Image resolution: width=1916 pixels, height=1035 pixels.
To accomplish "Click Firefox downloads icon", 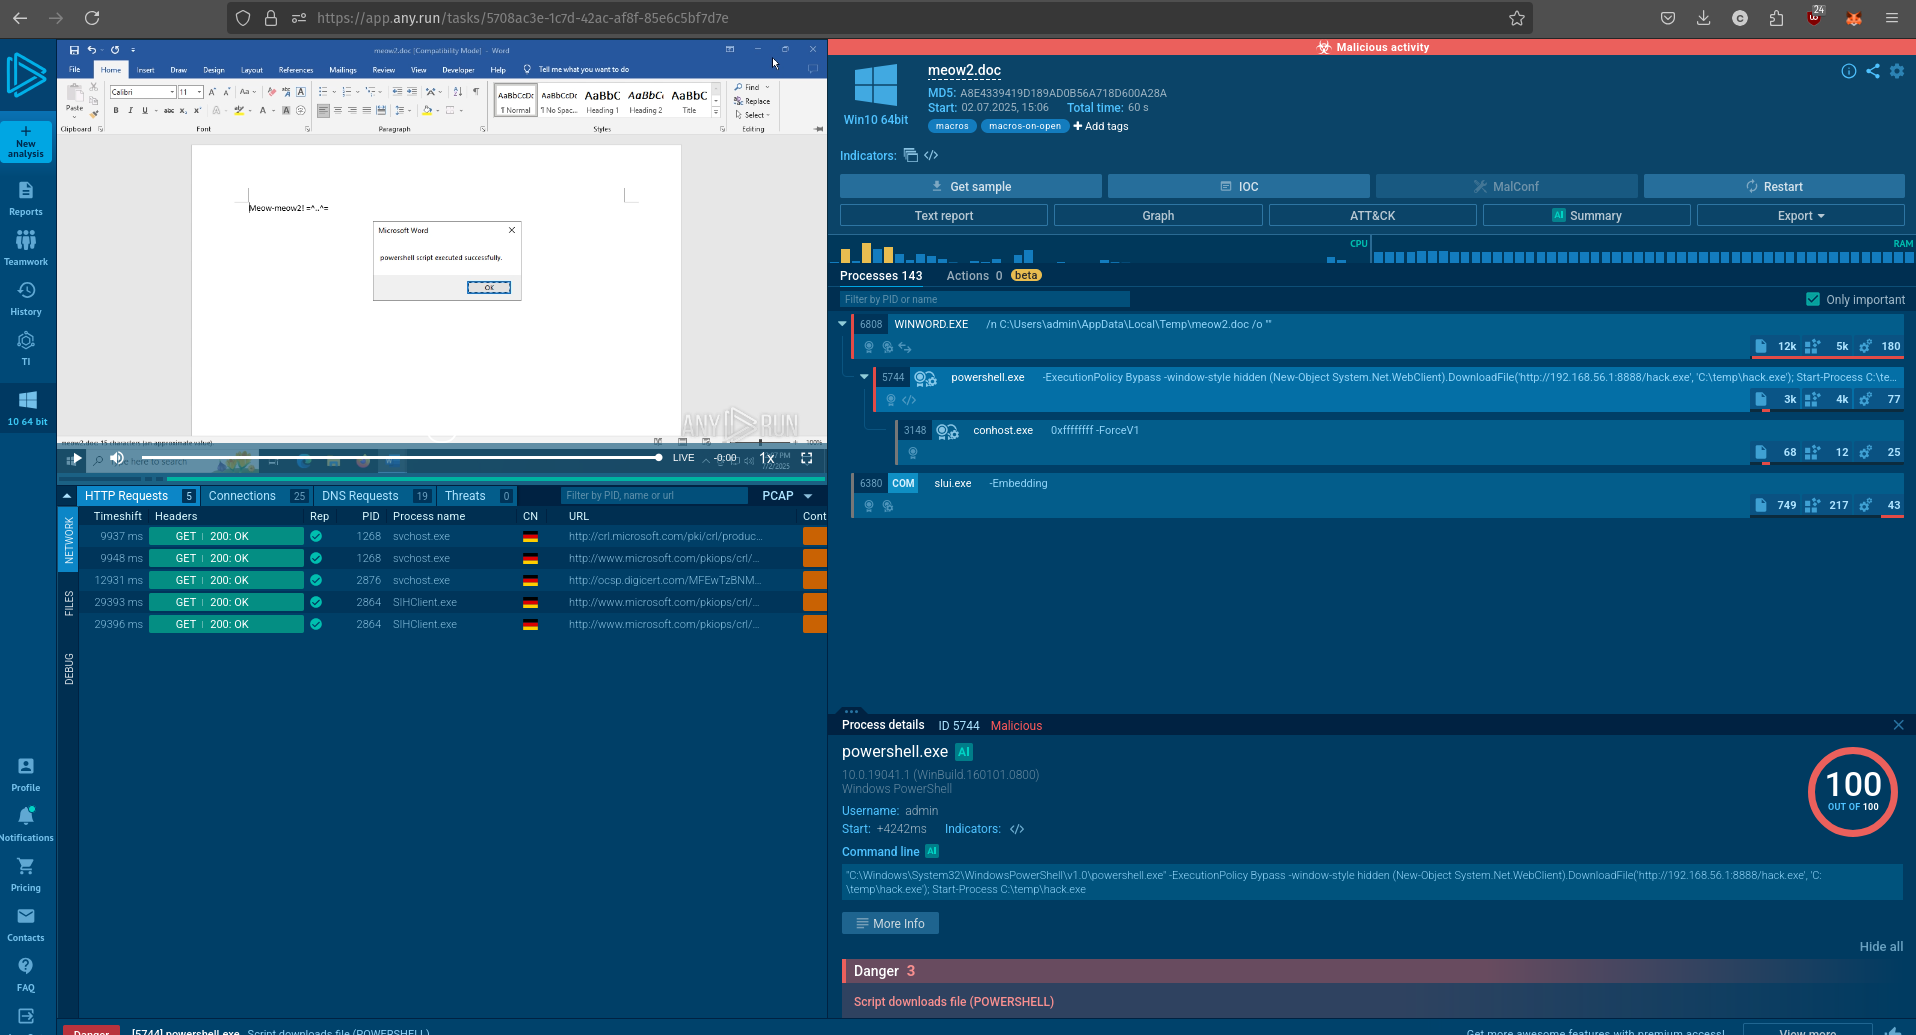I will click(x=1704, y=18).
